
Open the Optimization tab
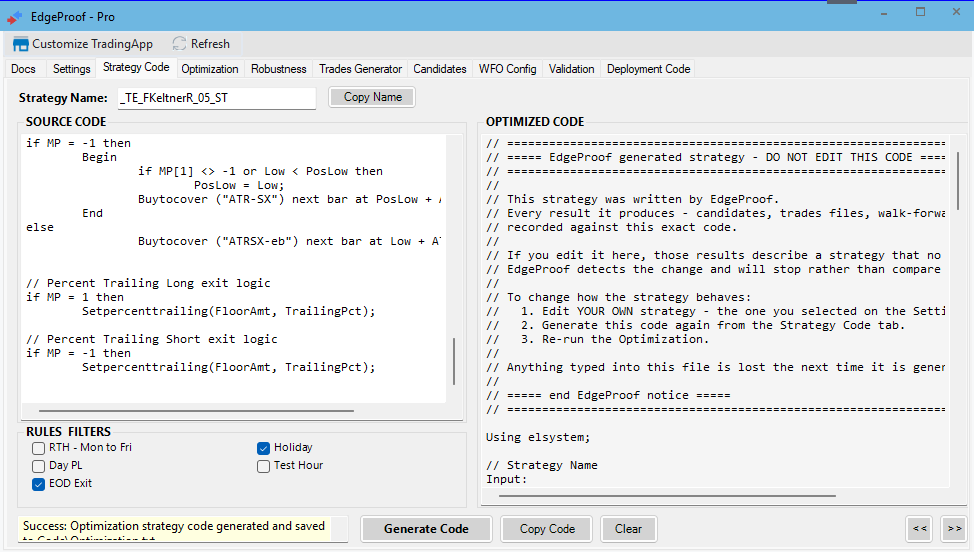210,69
